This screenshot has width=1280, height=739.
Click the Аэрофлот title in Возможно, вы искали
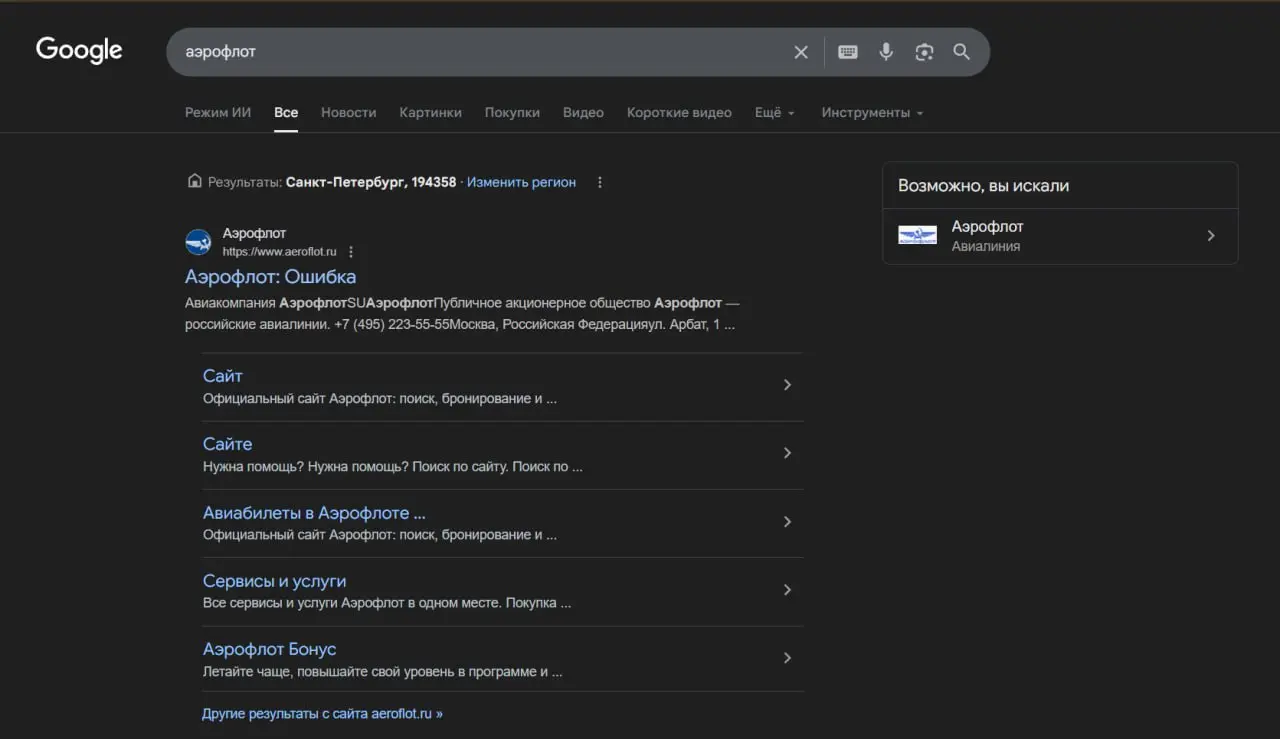coord(987,227)
